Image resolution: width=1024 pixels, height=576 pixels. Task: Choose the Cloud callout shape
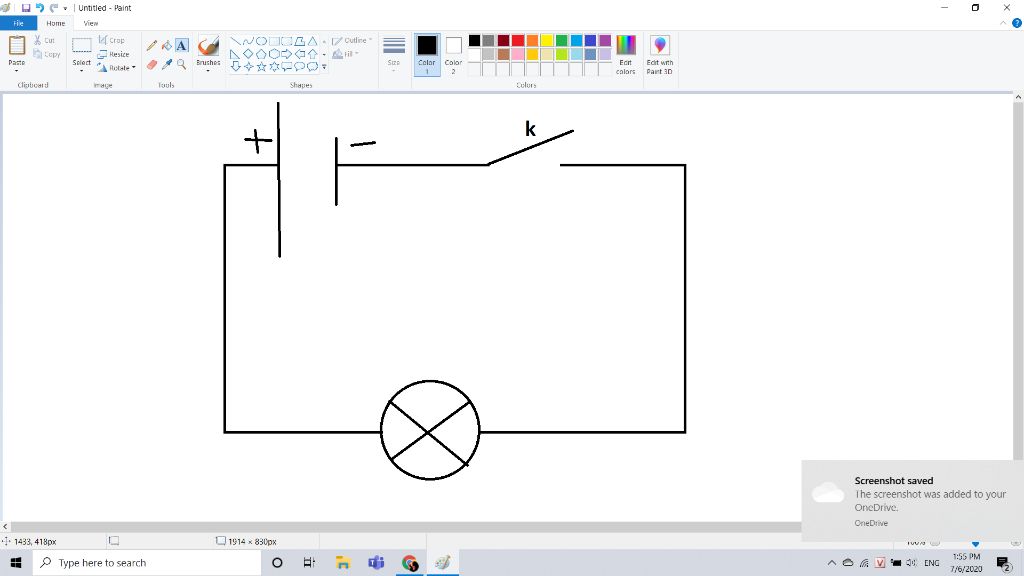[313, 66]
